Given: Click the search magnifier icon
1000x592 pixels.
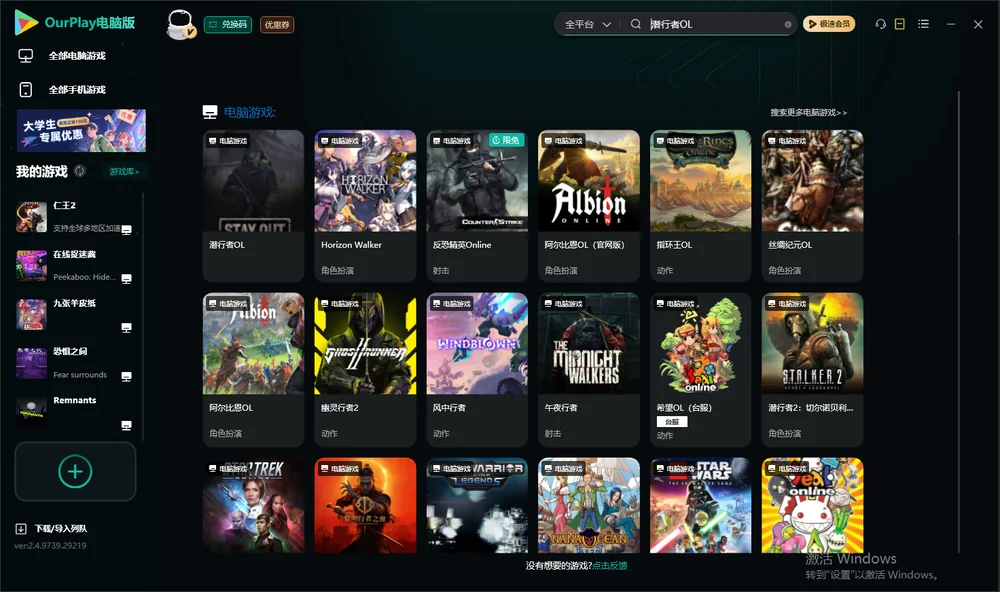Looking at the screenshot, I should click(x=636, y=24).
